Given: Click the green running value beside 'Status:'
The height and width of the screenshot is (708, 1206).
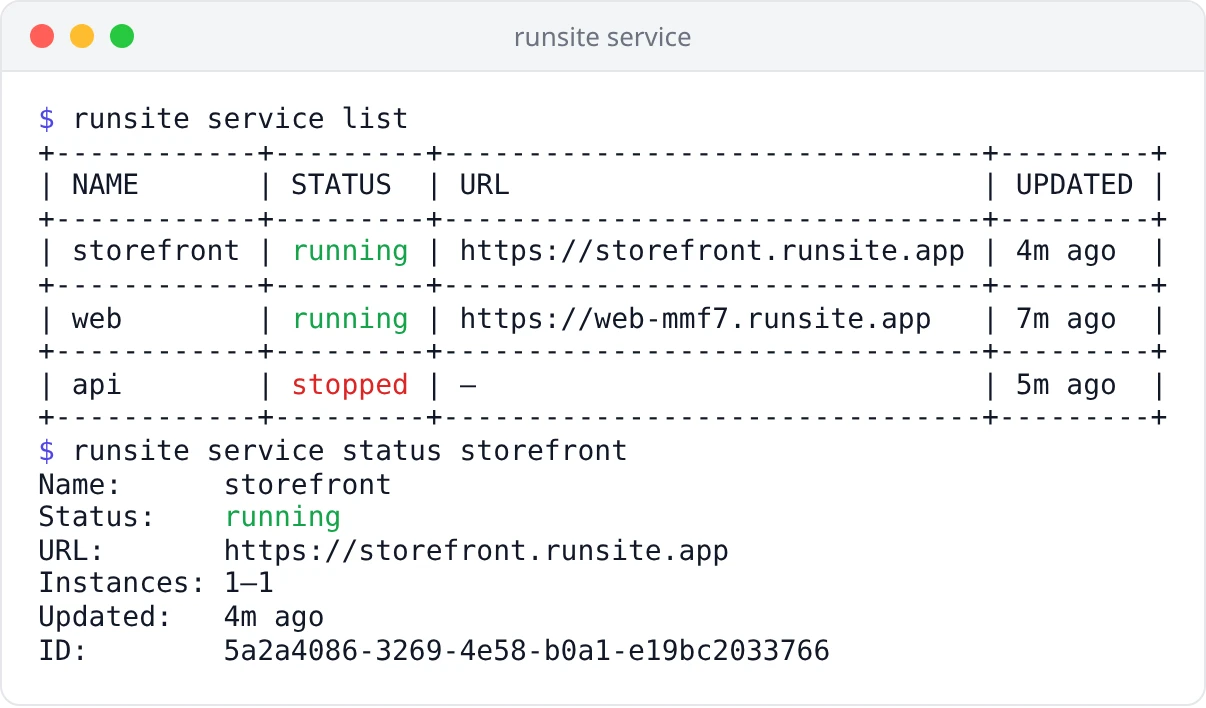Looking at the screenshot, I should [283, 517].
